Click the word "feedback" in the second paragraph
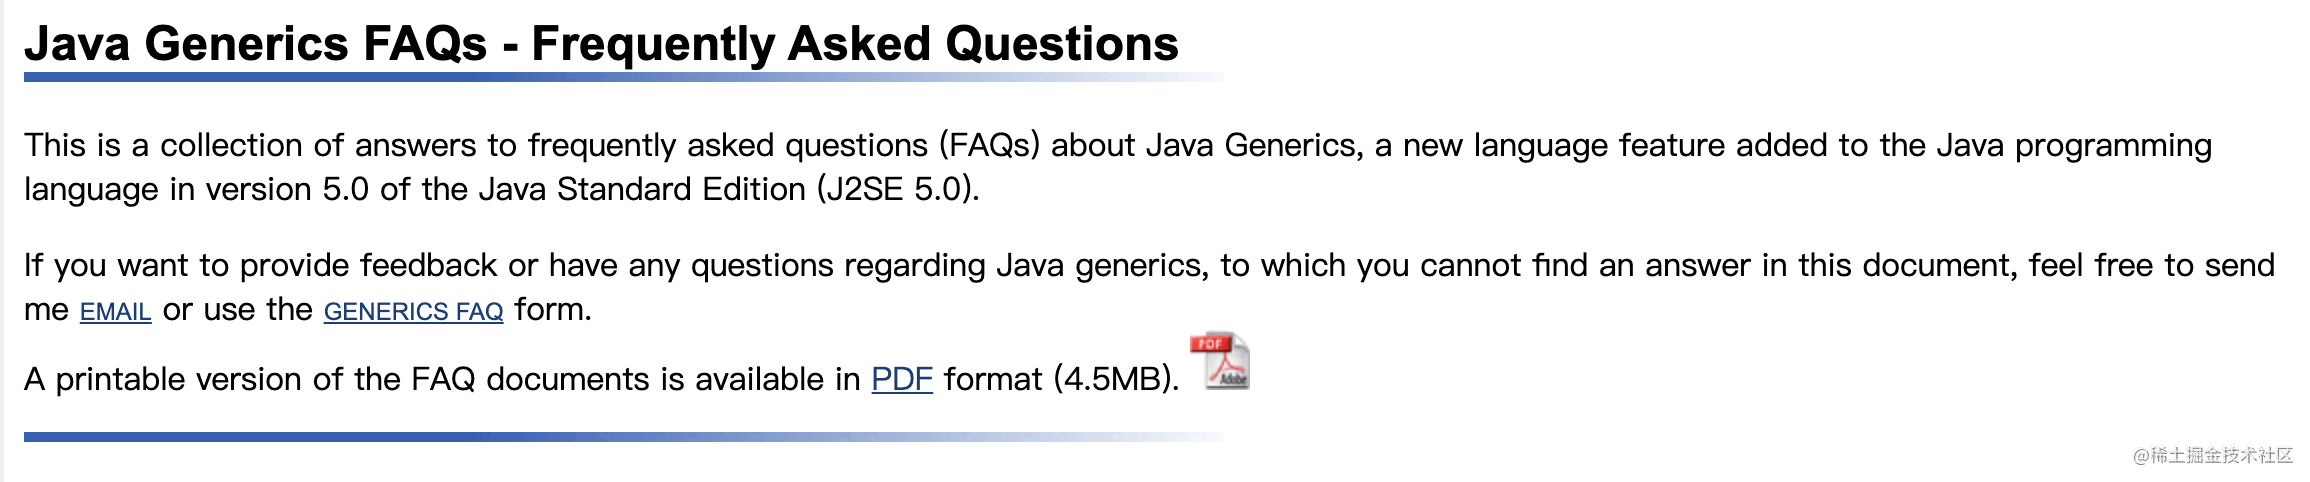 click(428, 265)
